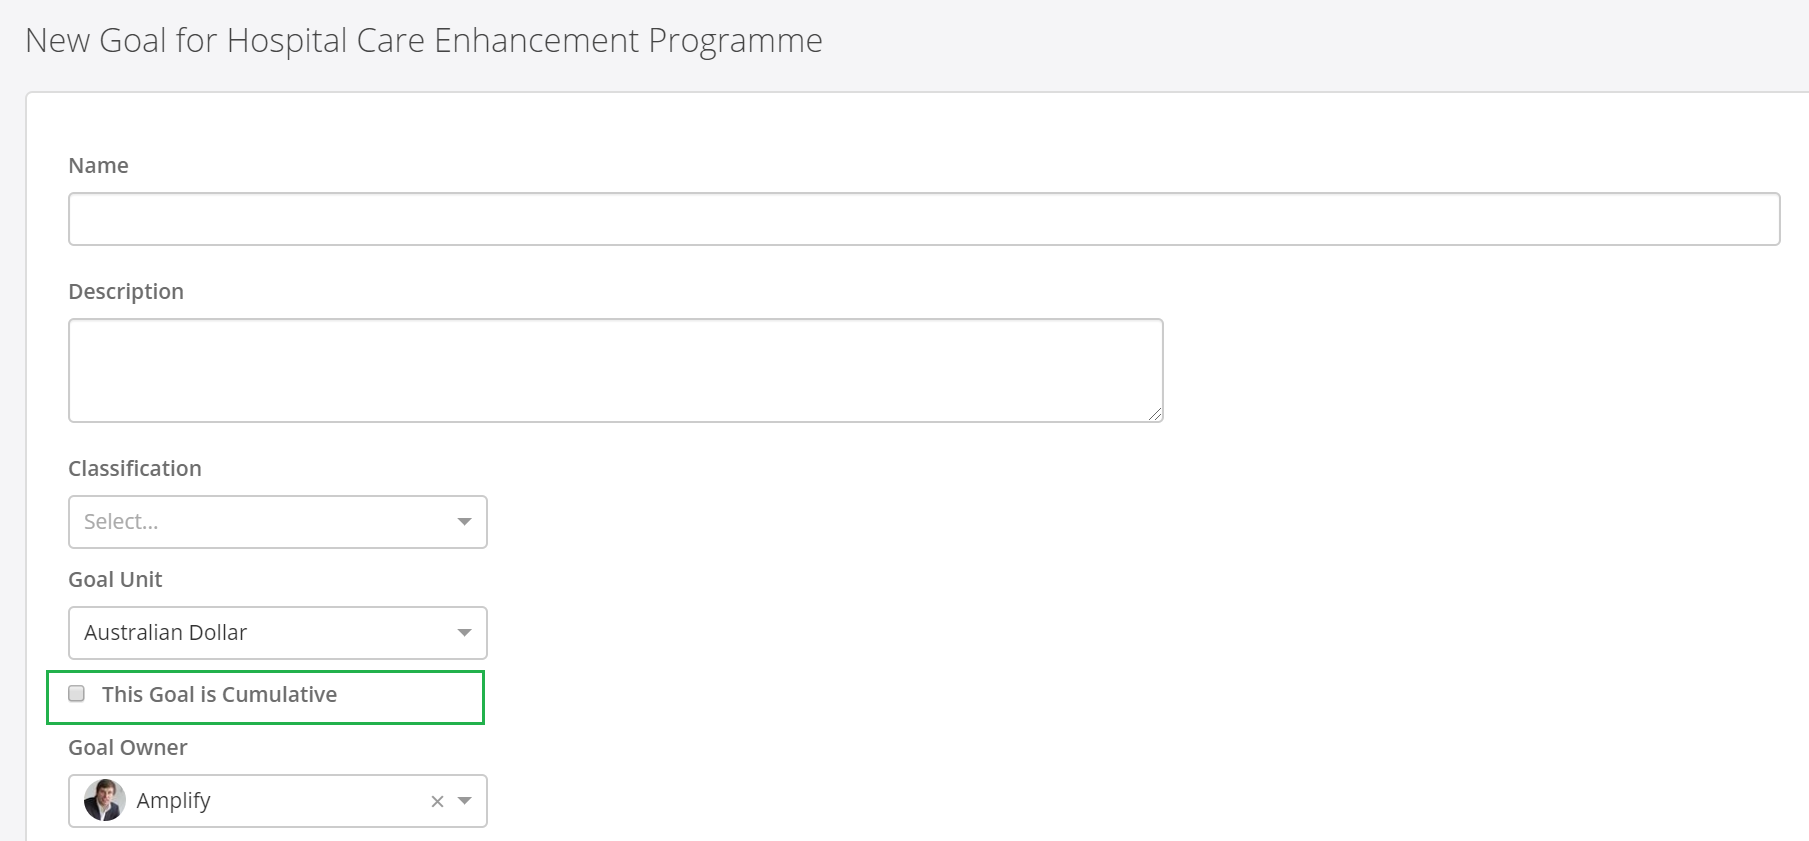Click the Description field label

[x=126, y=292]
